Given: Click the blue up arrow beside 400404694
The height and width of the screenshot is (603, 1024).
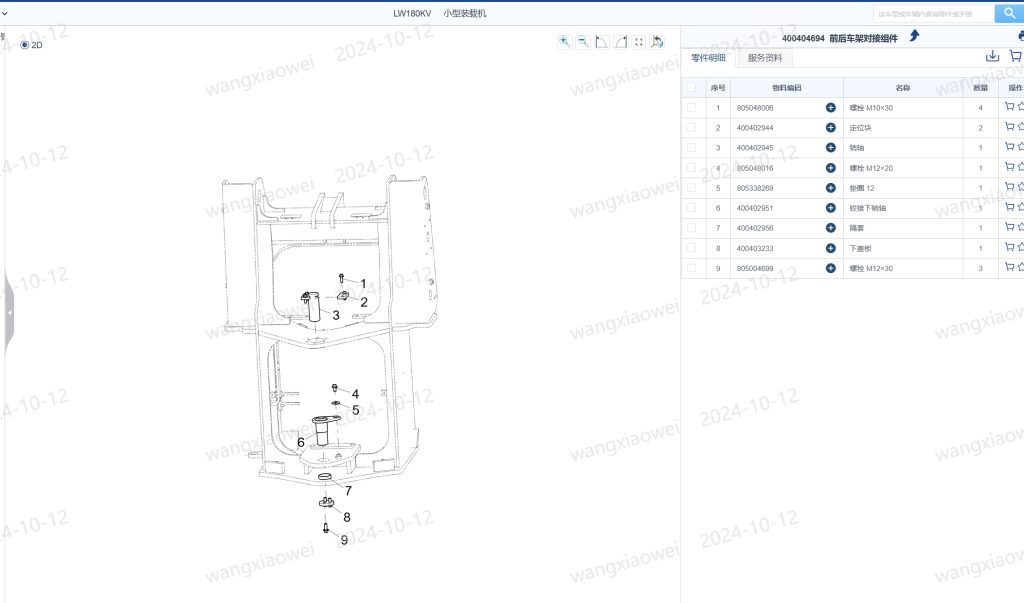Looking at the screenshot, I should coord(914,36).
